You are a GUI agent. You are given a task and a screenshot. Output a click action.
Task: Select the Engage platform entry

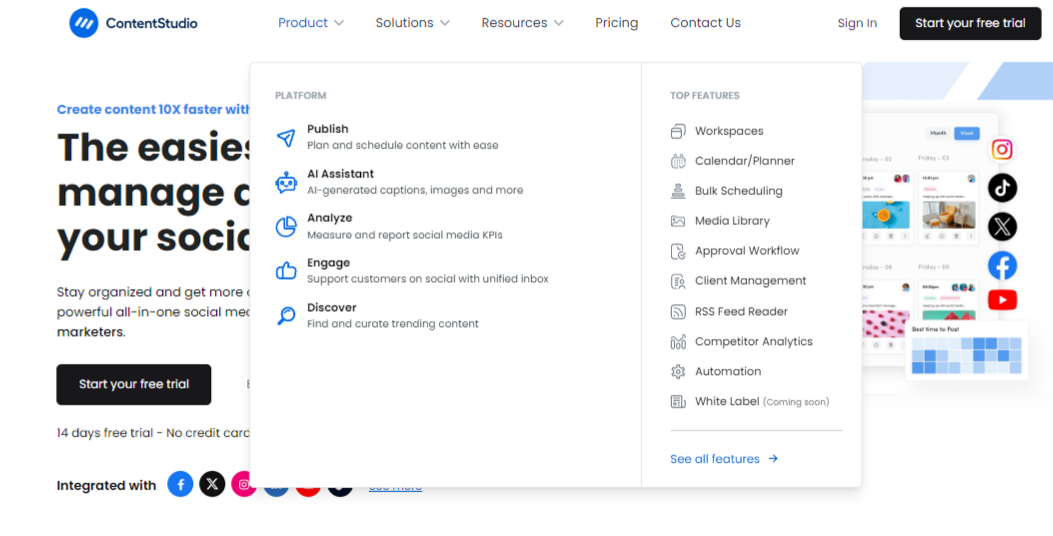412,271
